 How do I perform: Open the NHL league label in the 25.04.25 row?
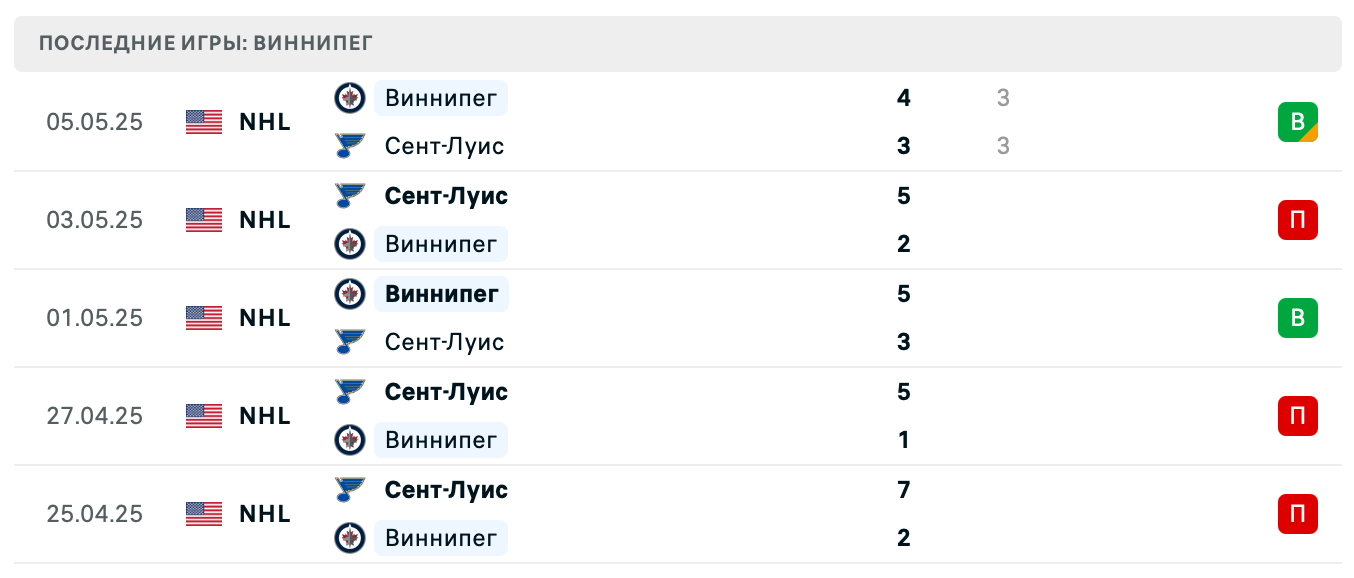coord(265,514)
